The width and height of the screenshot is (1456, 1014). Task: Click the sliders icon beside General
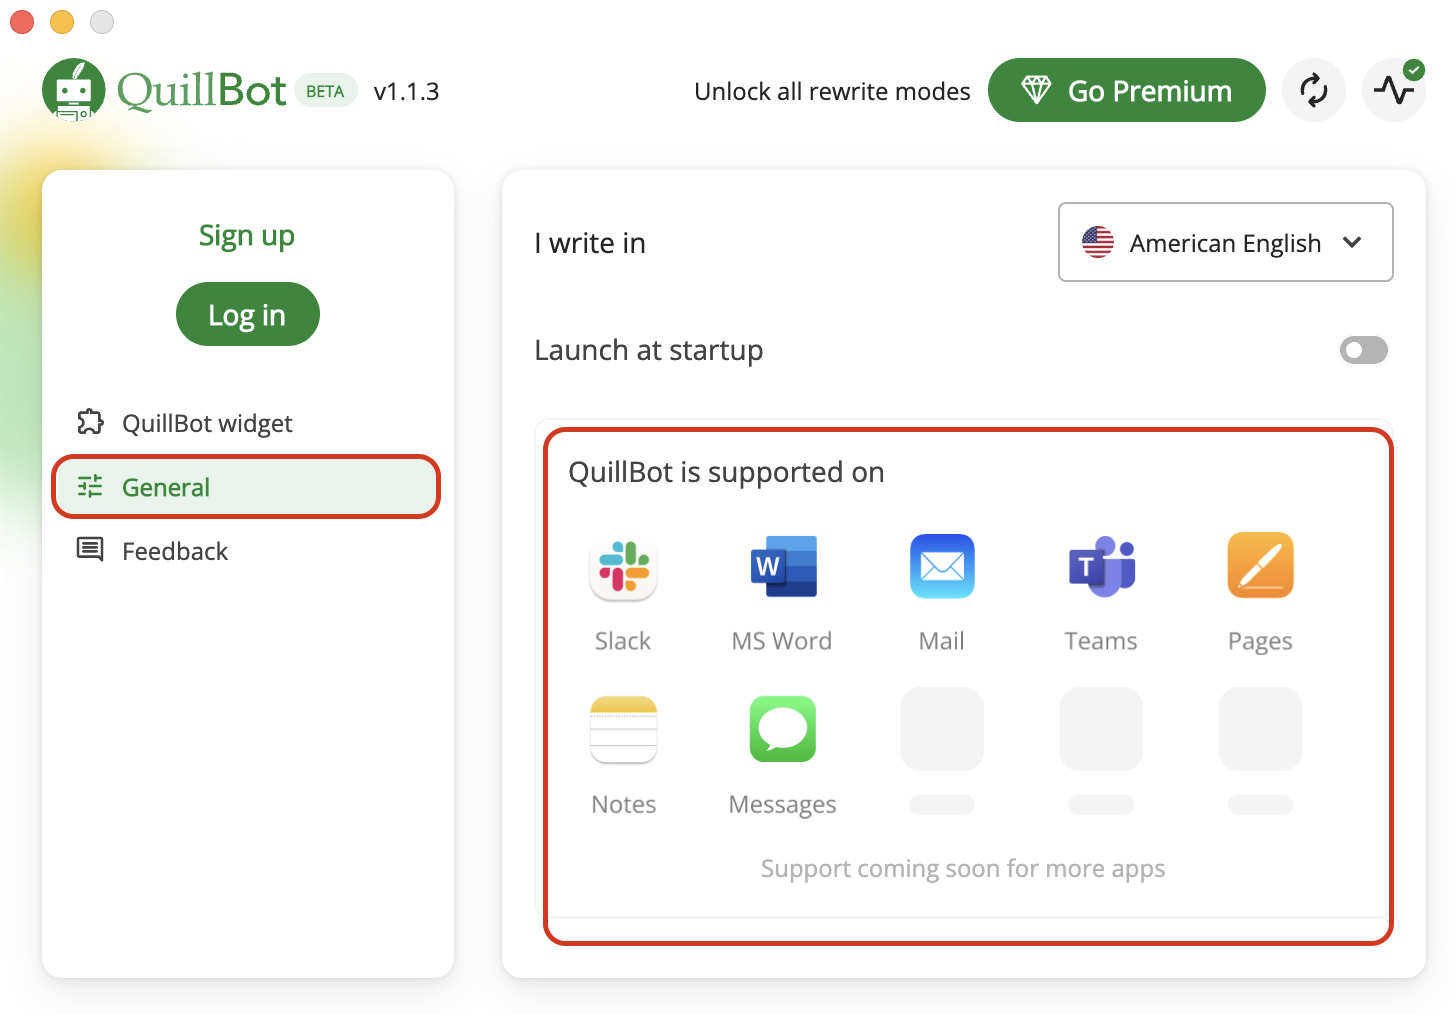pyautogui.click(x=90, y=486)
